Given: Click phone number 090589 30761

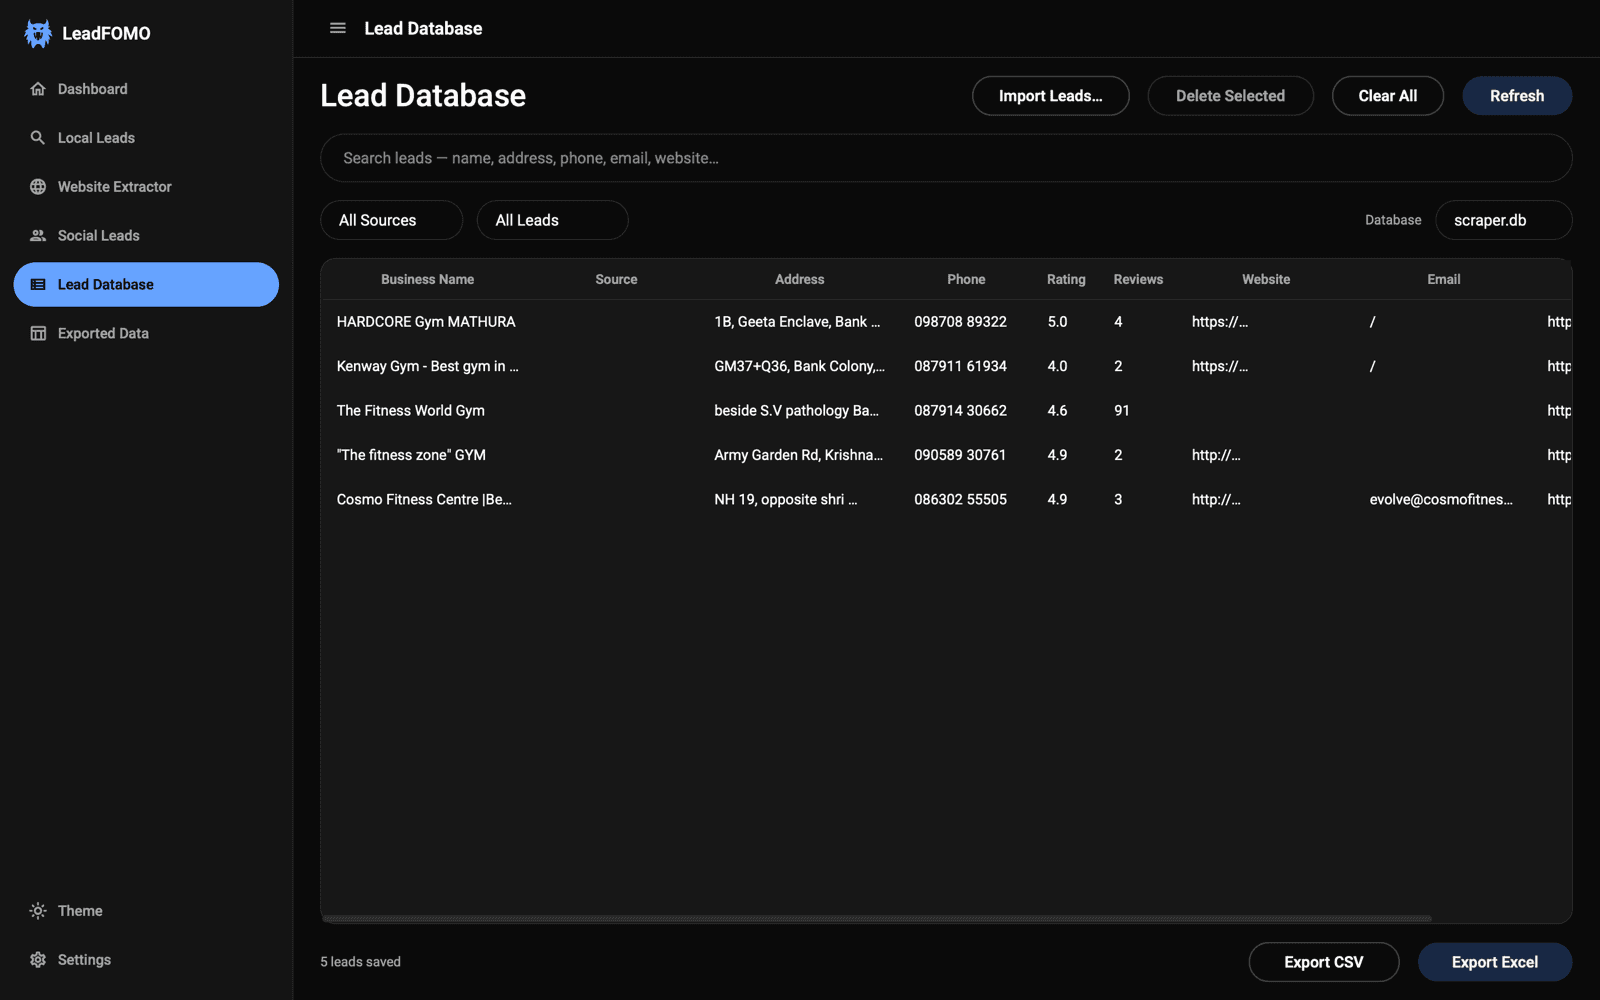Looking at the screenshot, I should 960,455.
